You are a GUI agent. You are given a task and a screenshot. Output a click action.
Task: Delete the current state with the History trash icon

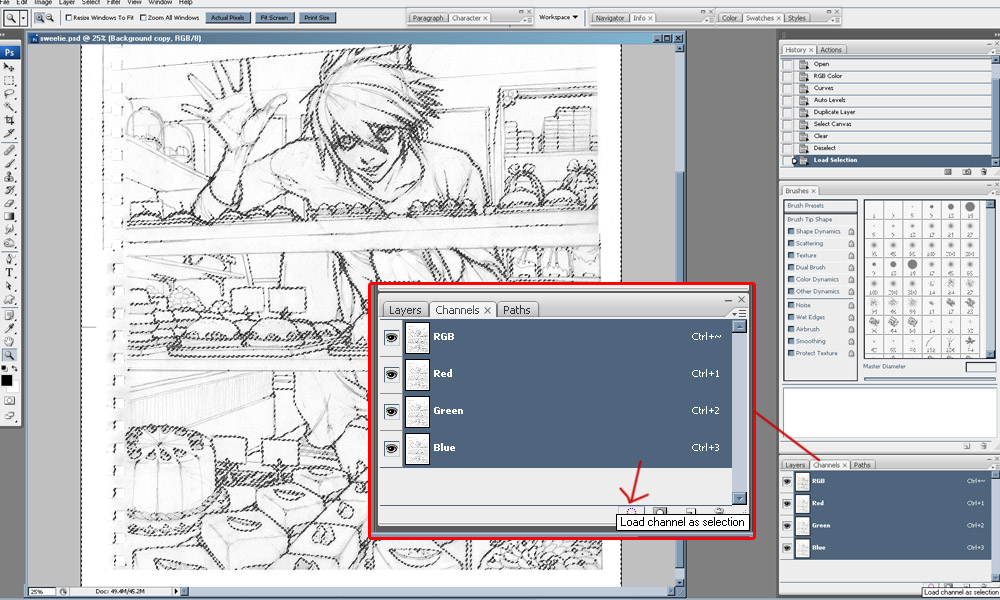[984, 172]
